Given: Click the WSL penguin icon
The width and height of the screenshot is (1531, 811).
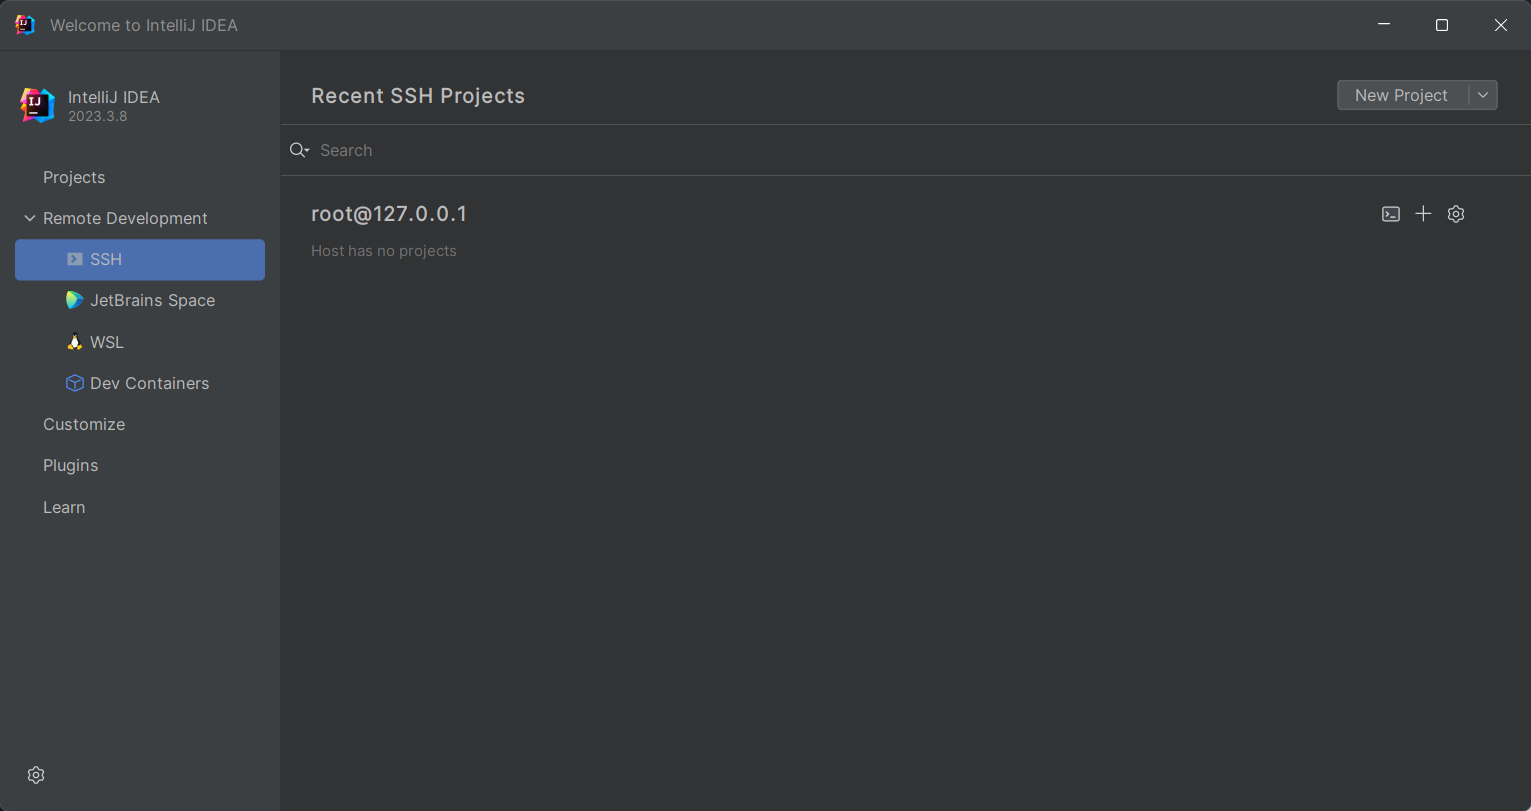Looking at the screenshot, I should click(74, 342).
